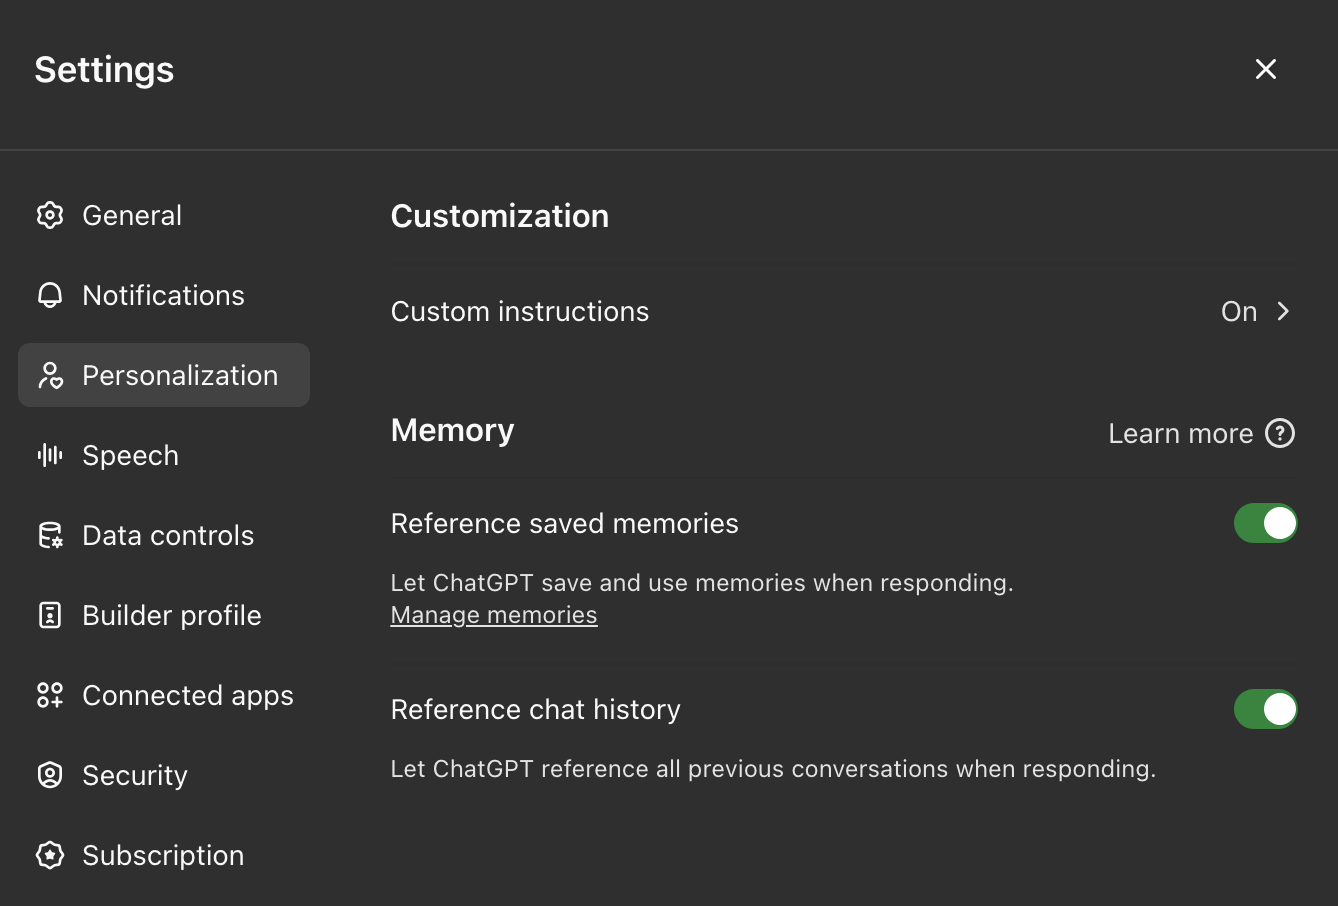The image size is (1338, 906).
Task: Click the Data controls database icon
Action: point(50,535)
